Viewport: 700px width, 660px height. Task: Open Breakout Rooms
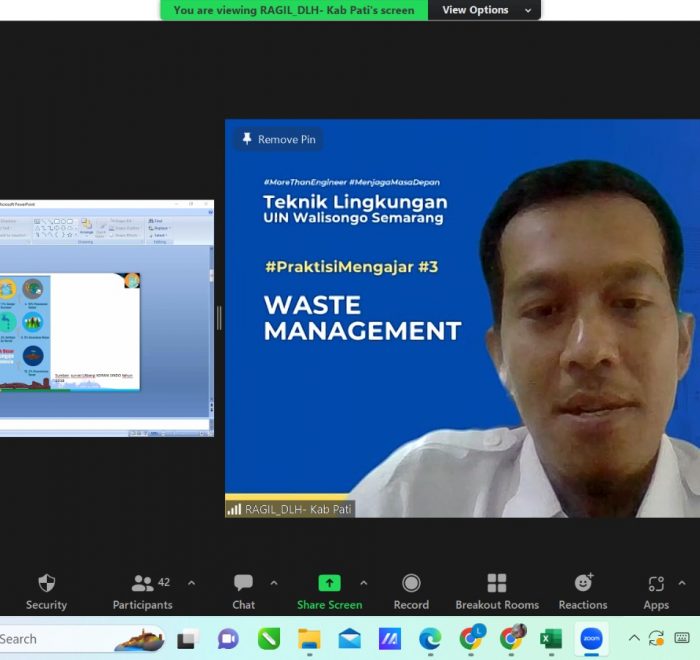(496, 591)
